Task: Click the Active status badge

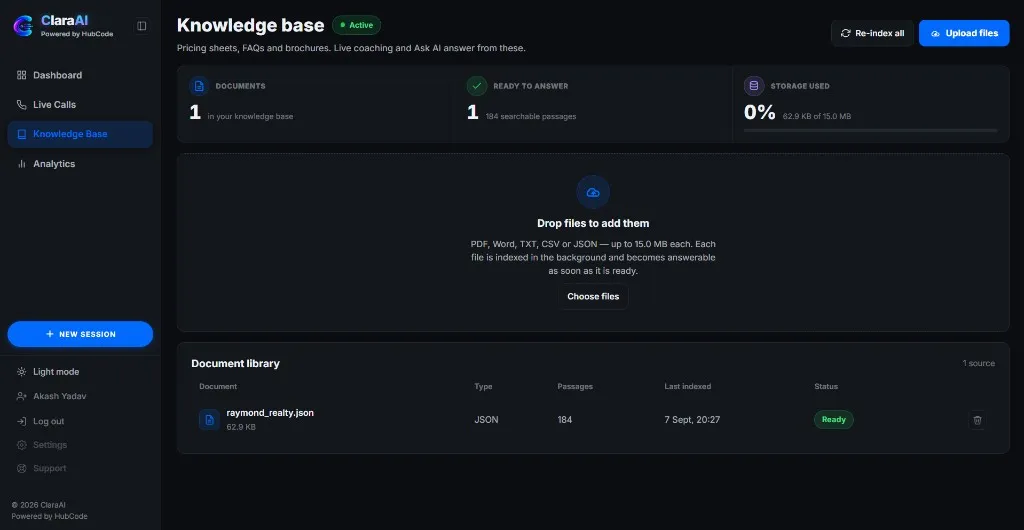Action: (x=357, y=25)
